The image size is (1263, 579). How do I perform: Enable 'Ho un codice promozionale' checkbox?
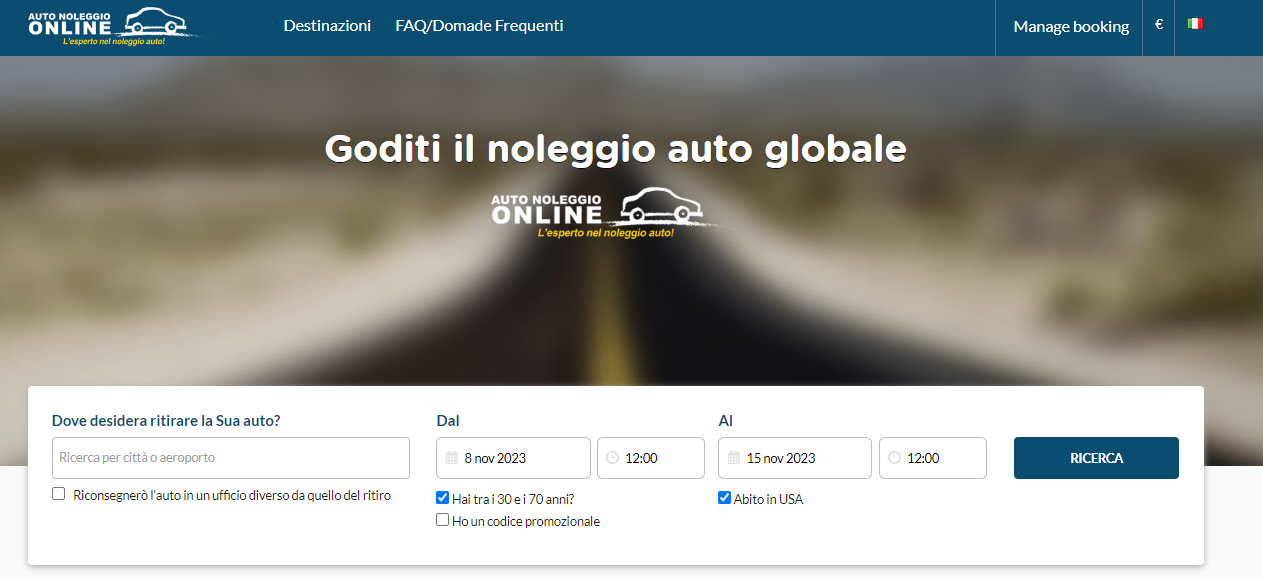tap(443, 520)
